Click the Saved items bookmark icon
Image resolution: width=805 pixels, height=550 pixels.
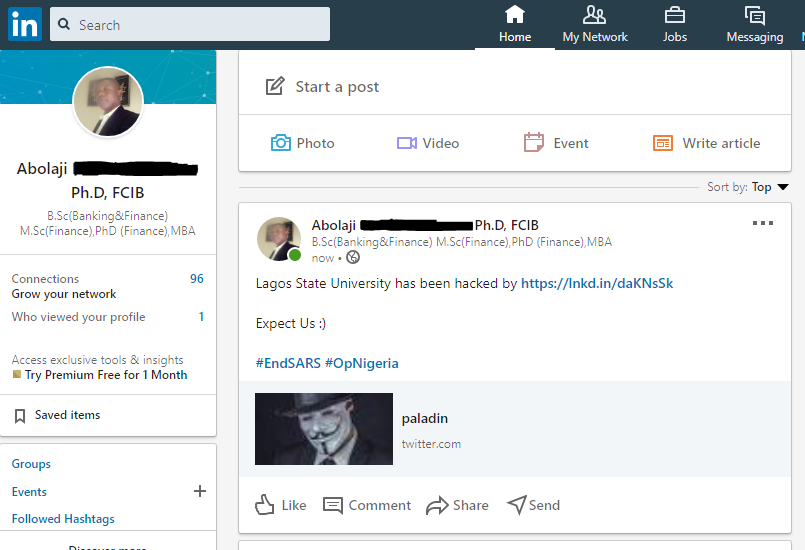(x=20, y=415)
